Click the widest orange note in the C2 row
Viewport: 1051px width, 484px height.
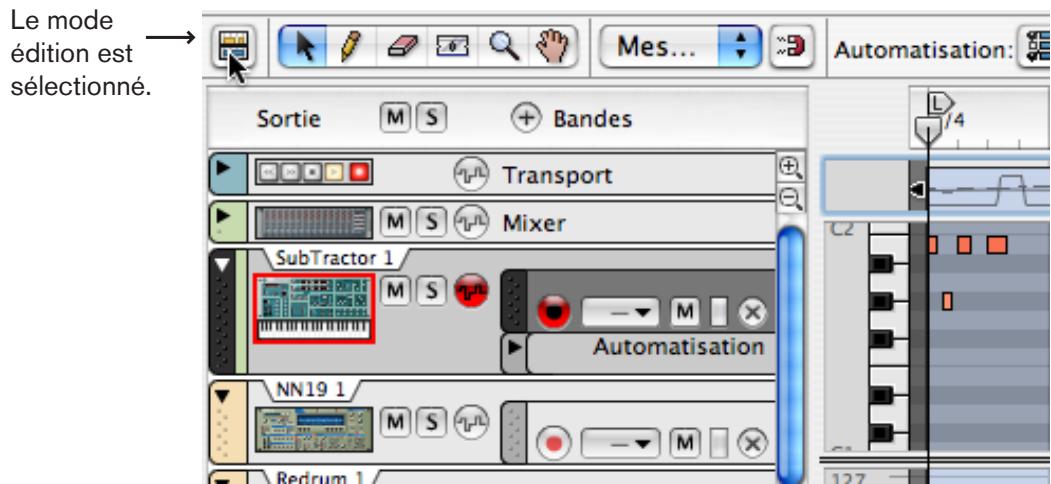coord(997,245)
